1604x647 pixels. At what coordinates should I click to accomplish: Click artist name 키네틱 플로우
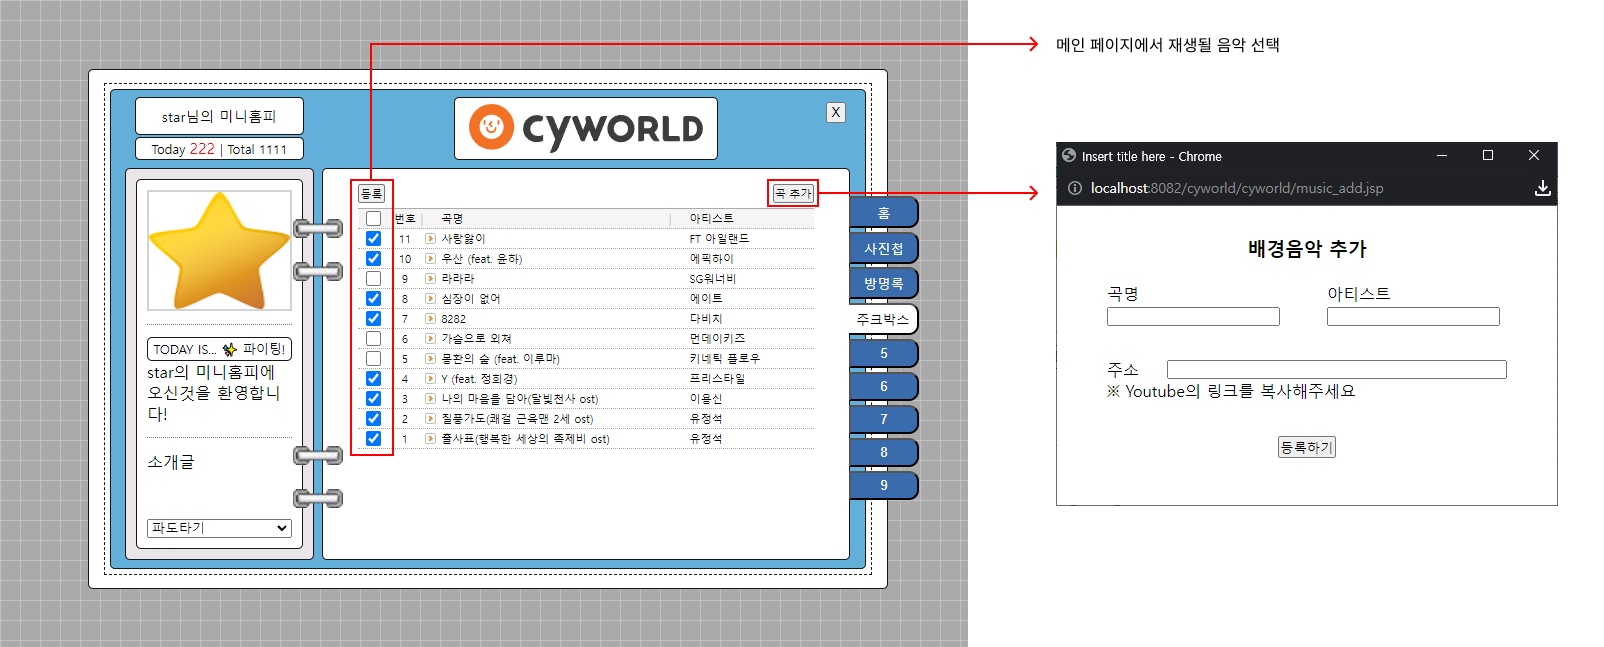(x=724, y=358)
